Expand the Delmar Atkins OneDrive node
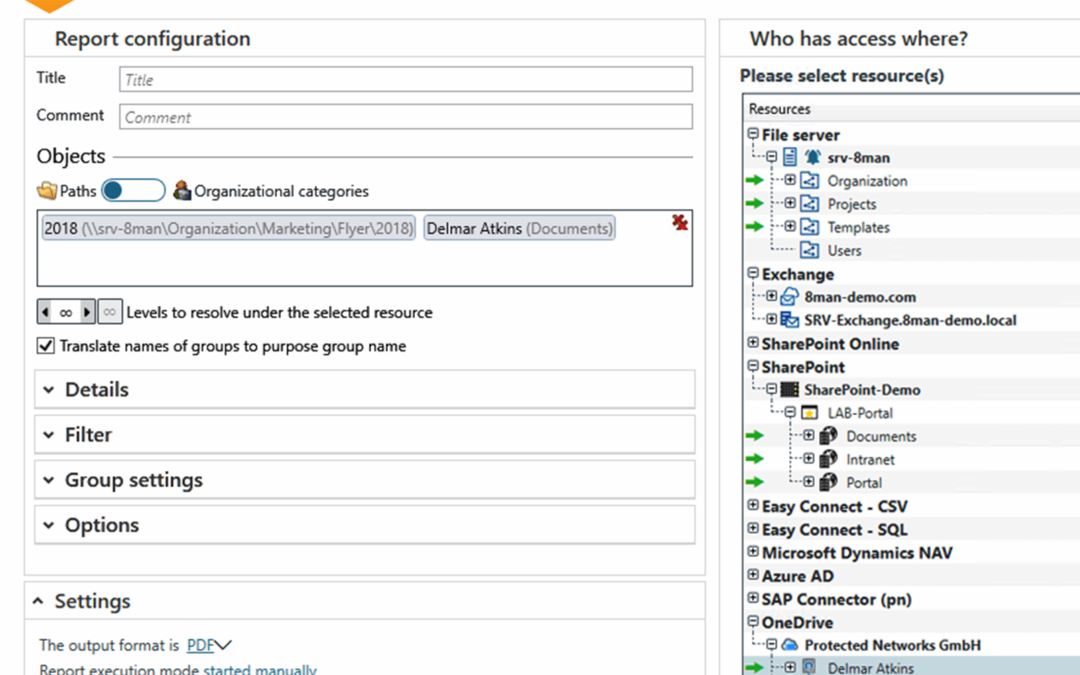The width and height of the screenshot is (1080, 675). 790,667
